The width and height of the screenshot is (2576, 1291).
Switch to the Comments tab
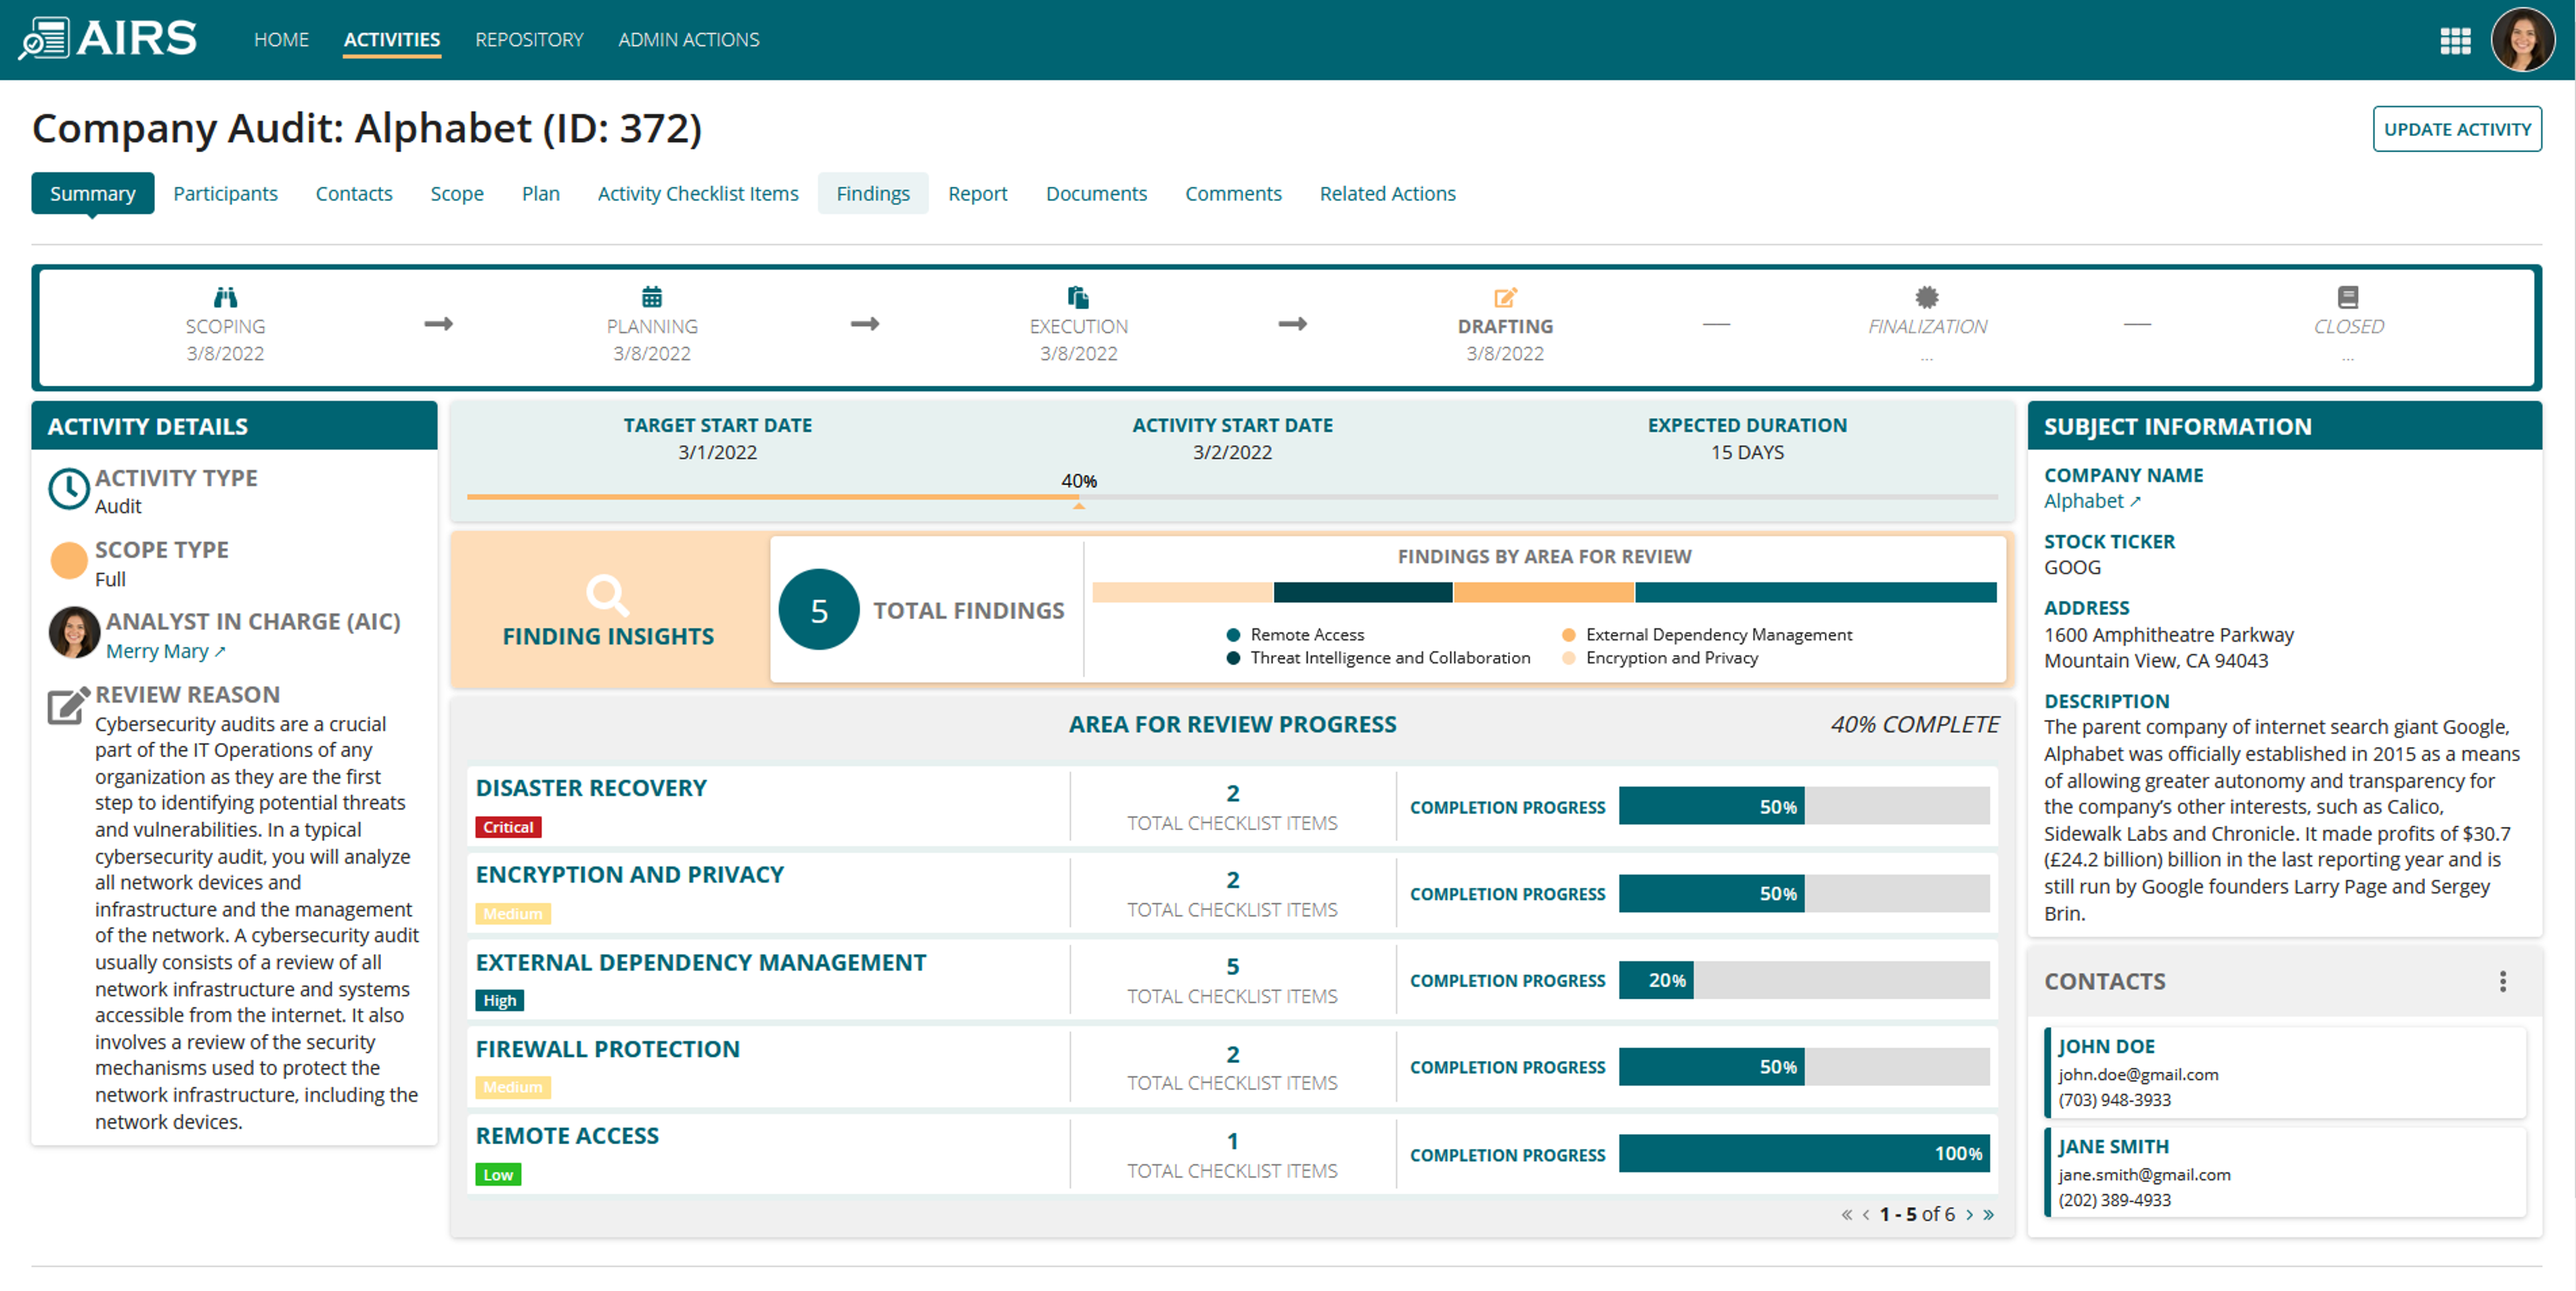pos(1233,194)
